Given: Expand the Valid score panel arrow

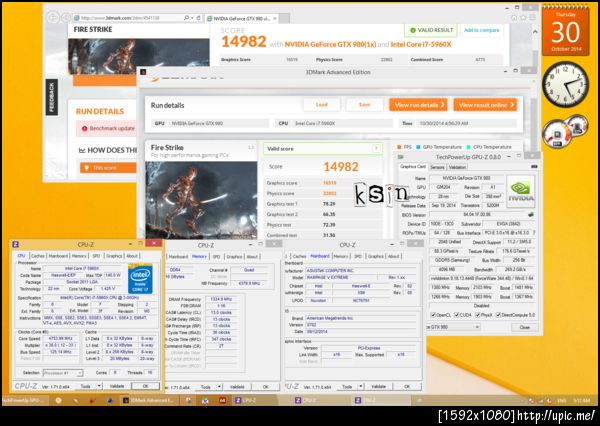Looking at the screenshot, I should tap(376, 149).
